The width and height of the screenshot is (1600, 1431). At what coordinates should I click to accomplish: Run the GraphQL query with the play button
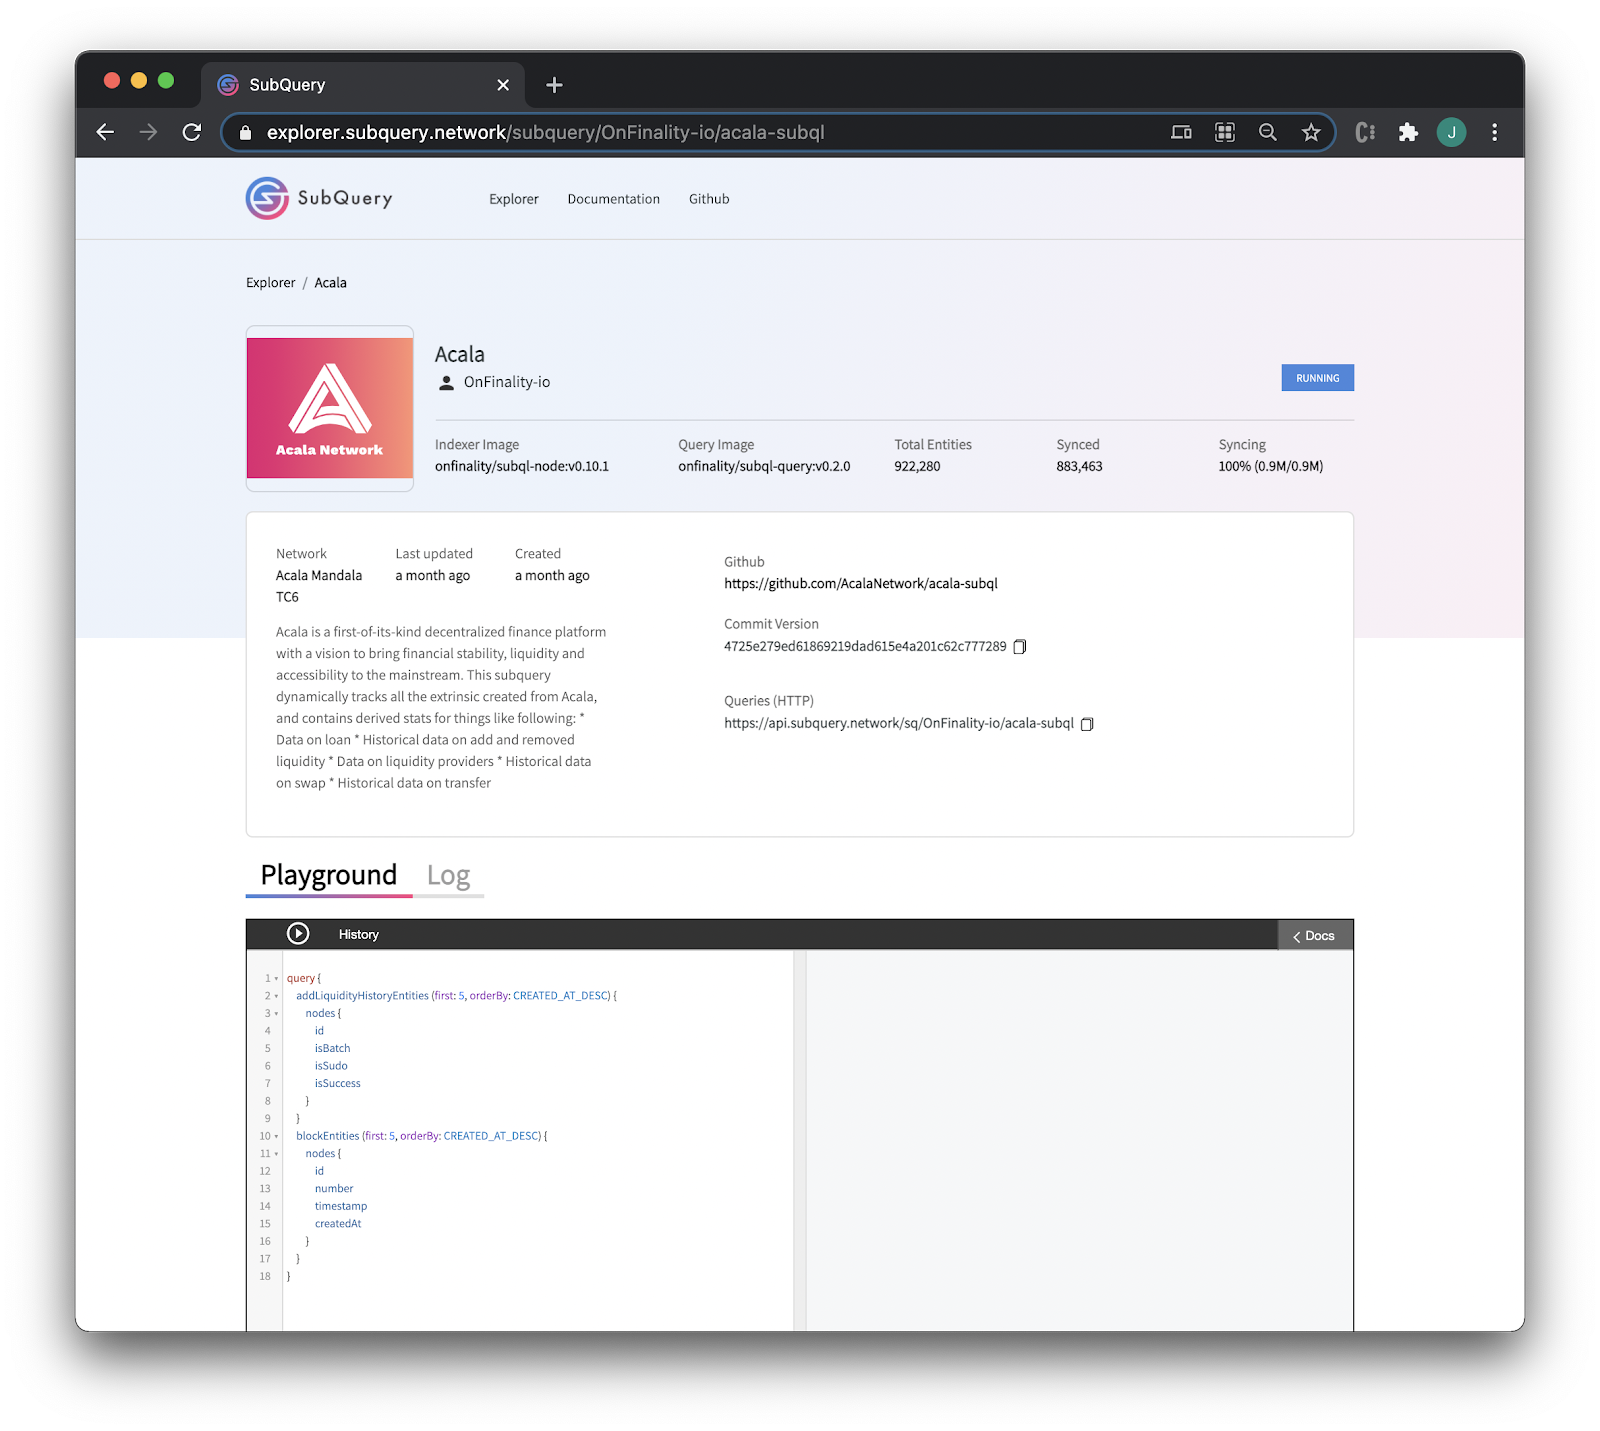pyautogui.click(x=297, y=933)
